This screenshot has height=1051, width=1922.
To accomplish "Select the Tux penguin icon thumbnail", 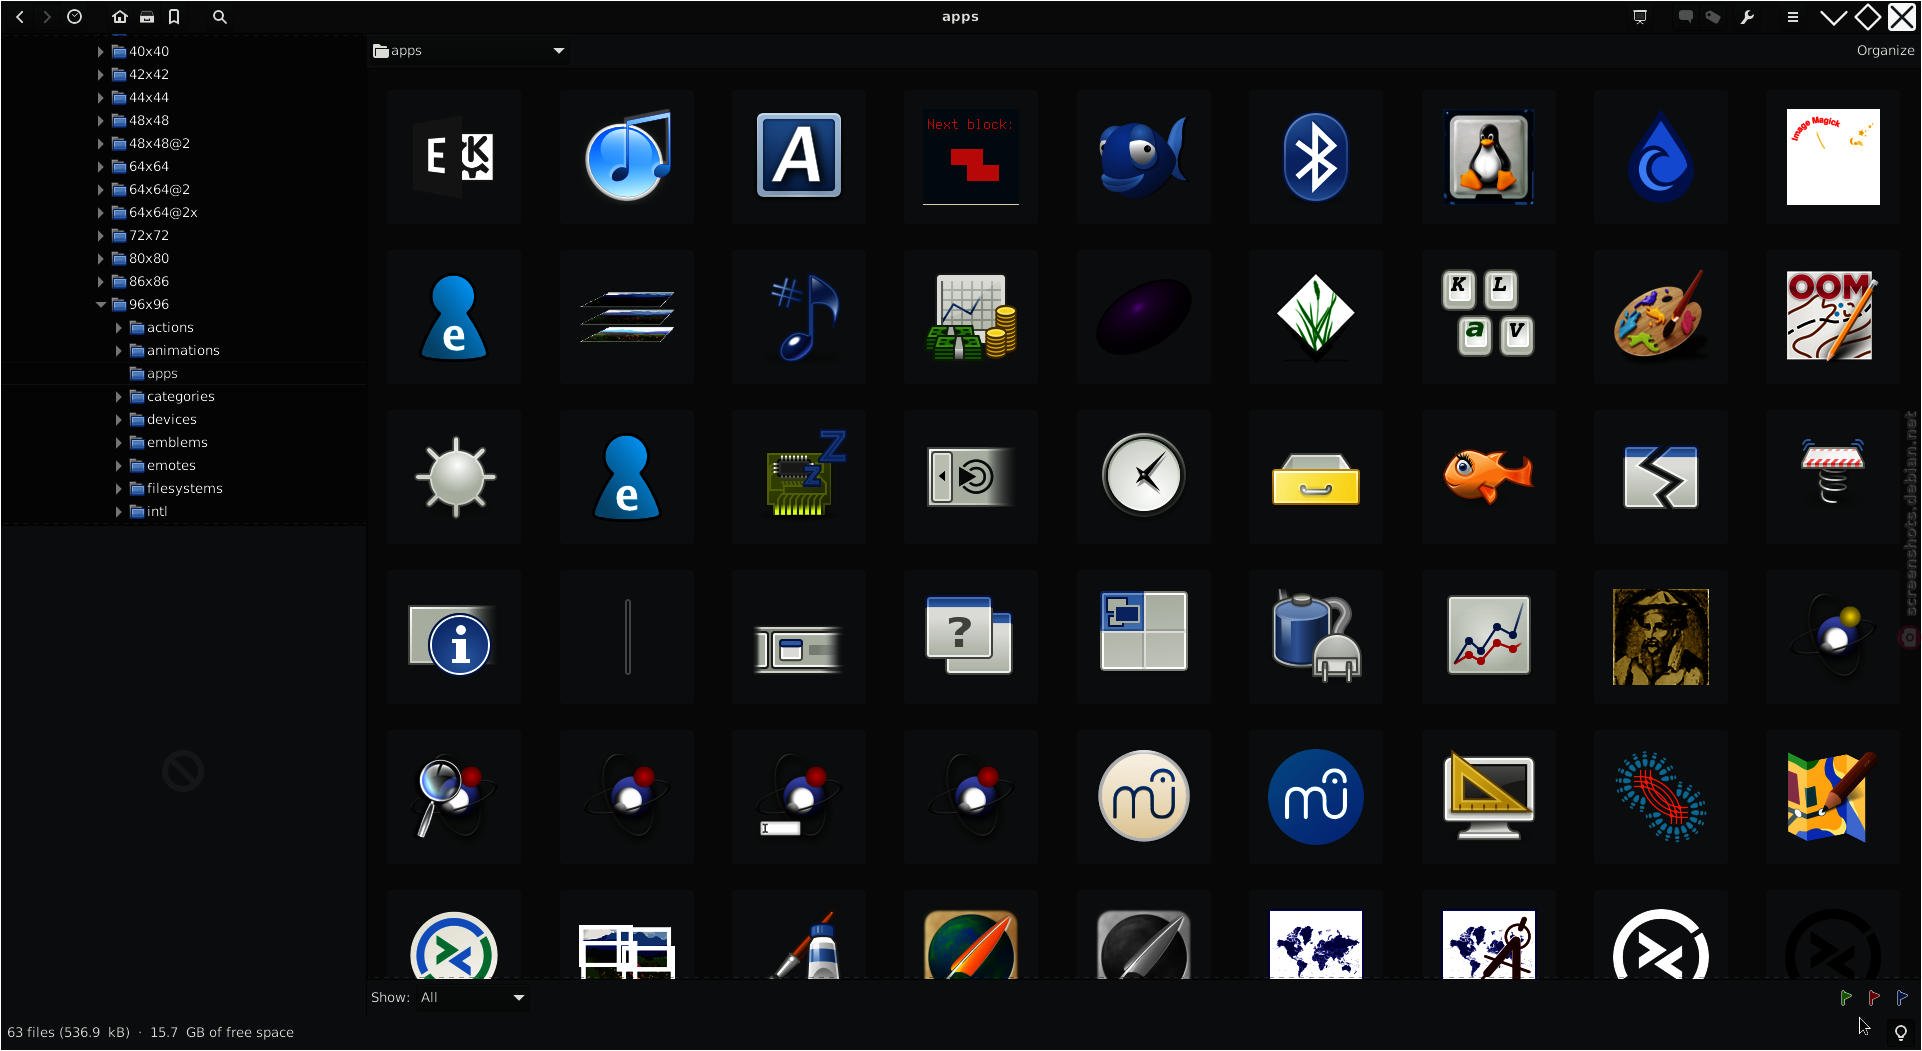I will 1488,157.
